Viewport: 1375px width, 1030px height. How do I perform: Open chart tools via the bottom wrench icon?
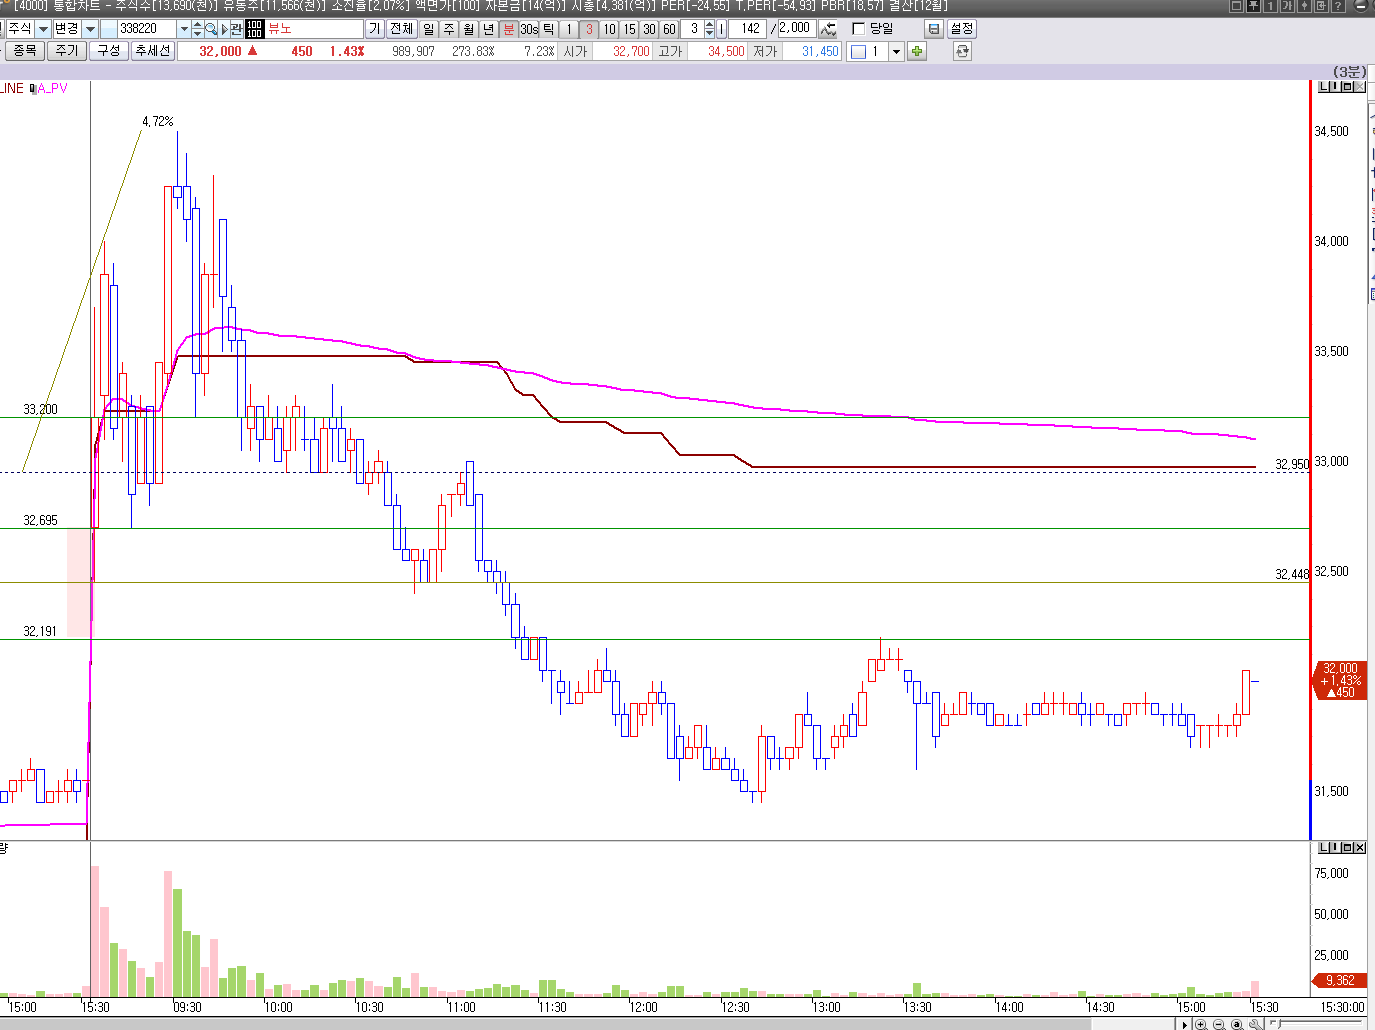click(1256, 1024)
